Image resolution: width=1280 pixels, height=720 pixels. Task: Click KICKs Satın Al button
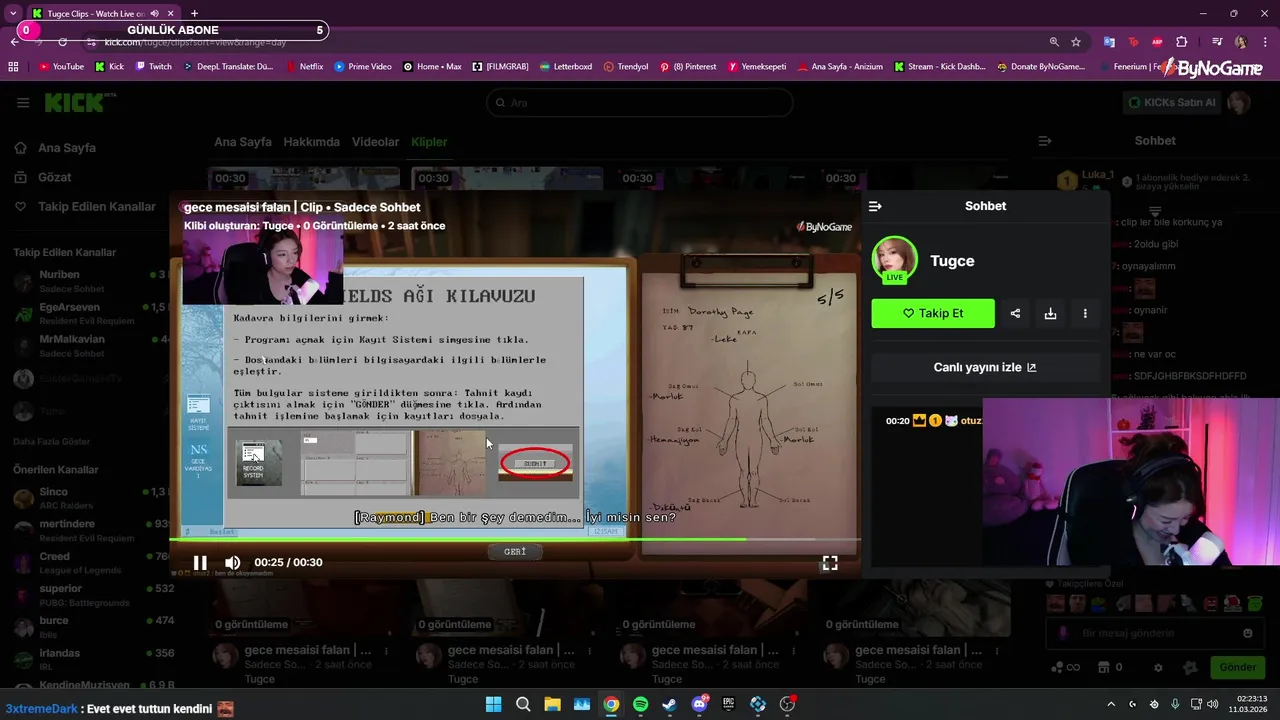tap(1171, 102)
